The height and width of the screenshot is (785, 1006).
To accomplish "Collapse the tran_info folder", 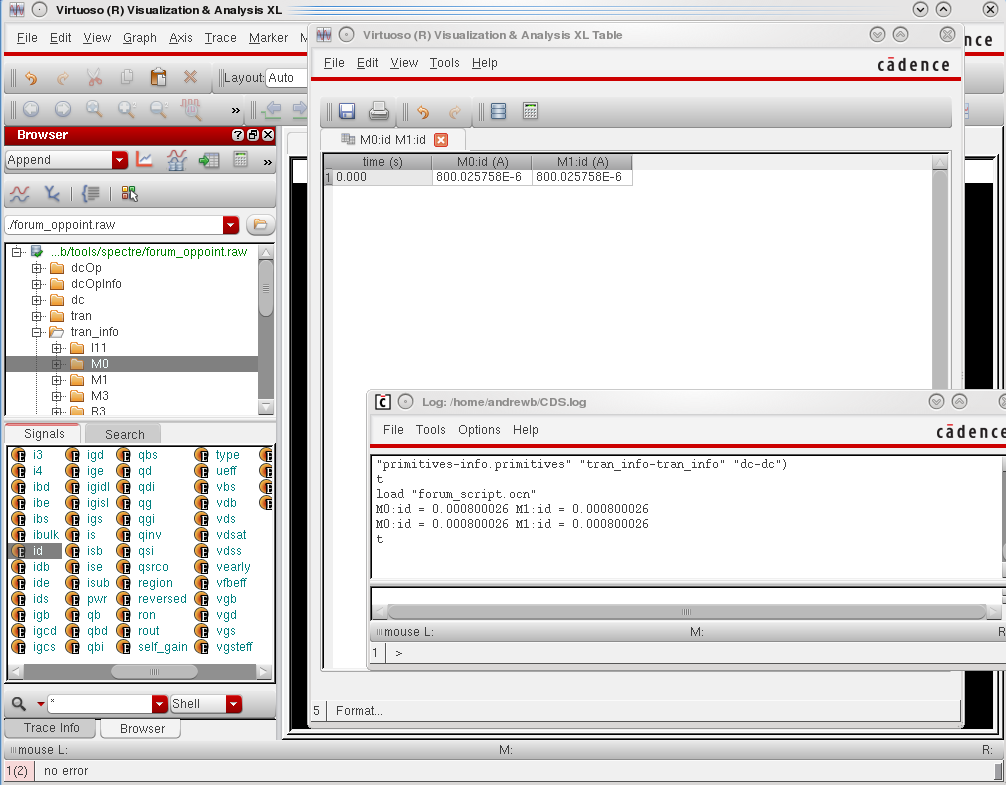I will coord(37,332).
